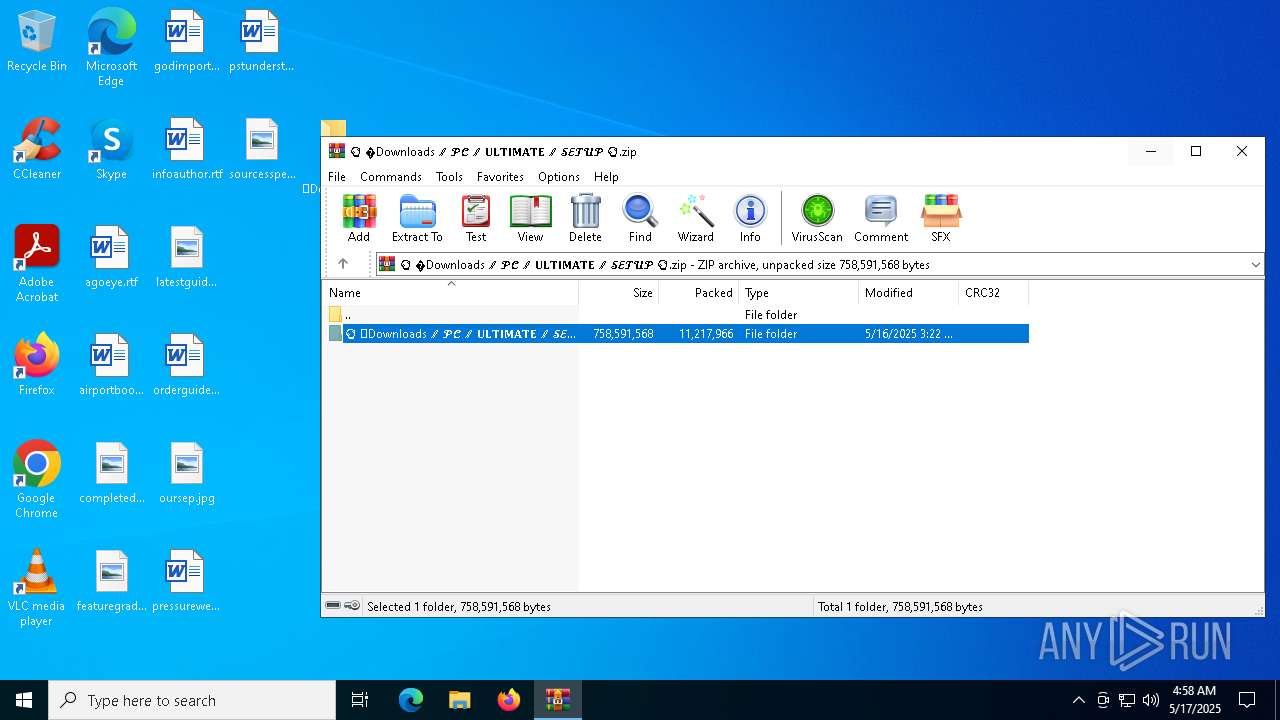
Task: Click the Add toolbar icon in WinRAR
Action: pyautogui.click(x=359, y=218)
